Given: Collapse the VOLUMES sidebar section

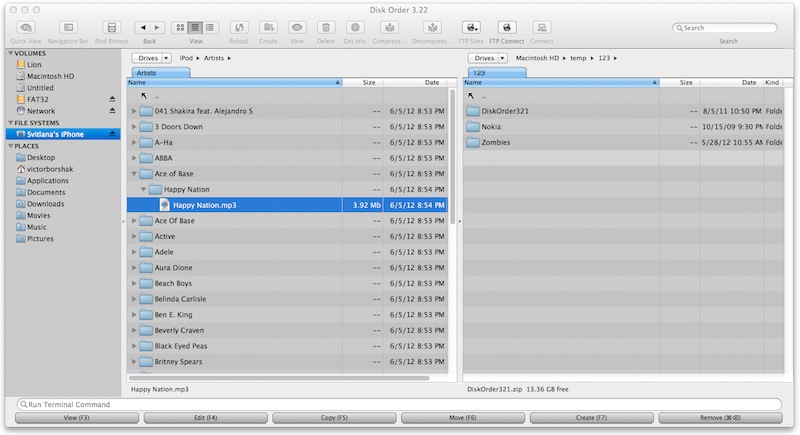Looking at the screenshot, I should pyautogui.click(x=11, y=53).
